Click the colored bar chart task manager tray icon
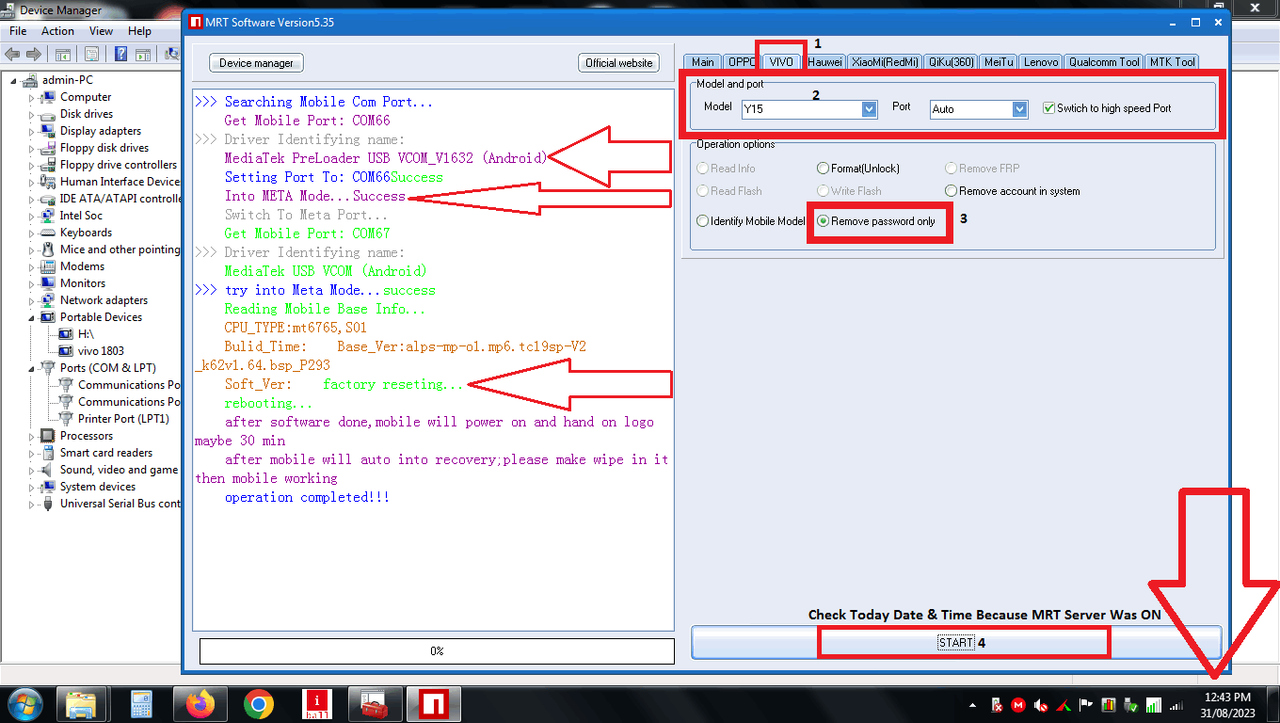 coord(1108,705)
